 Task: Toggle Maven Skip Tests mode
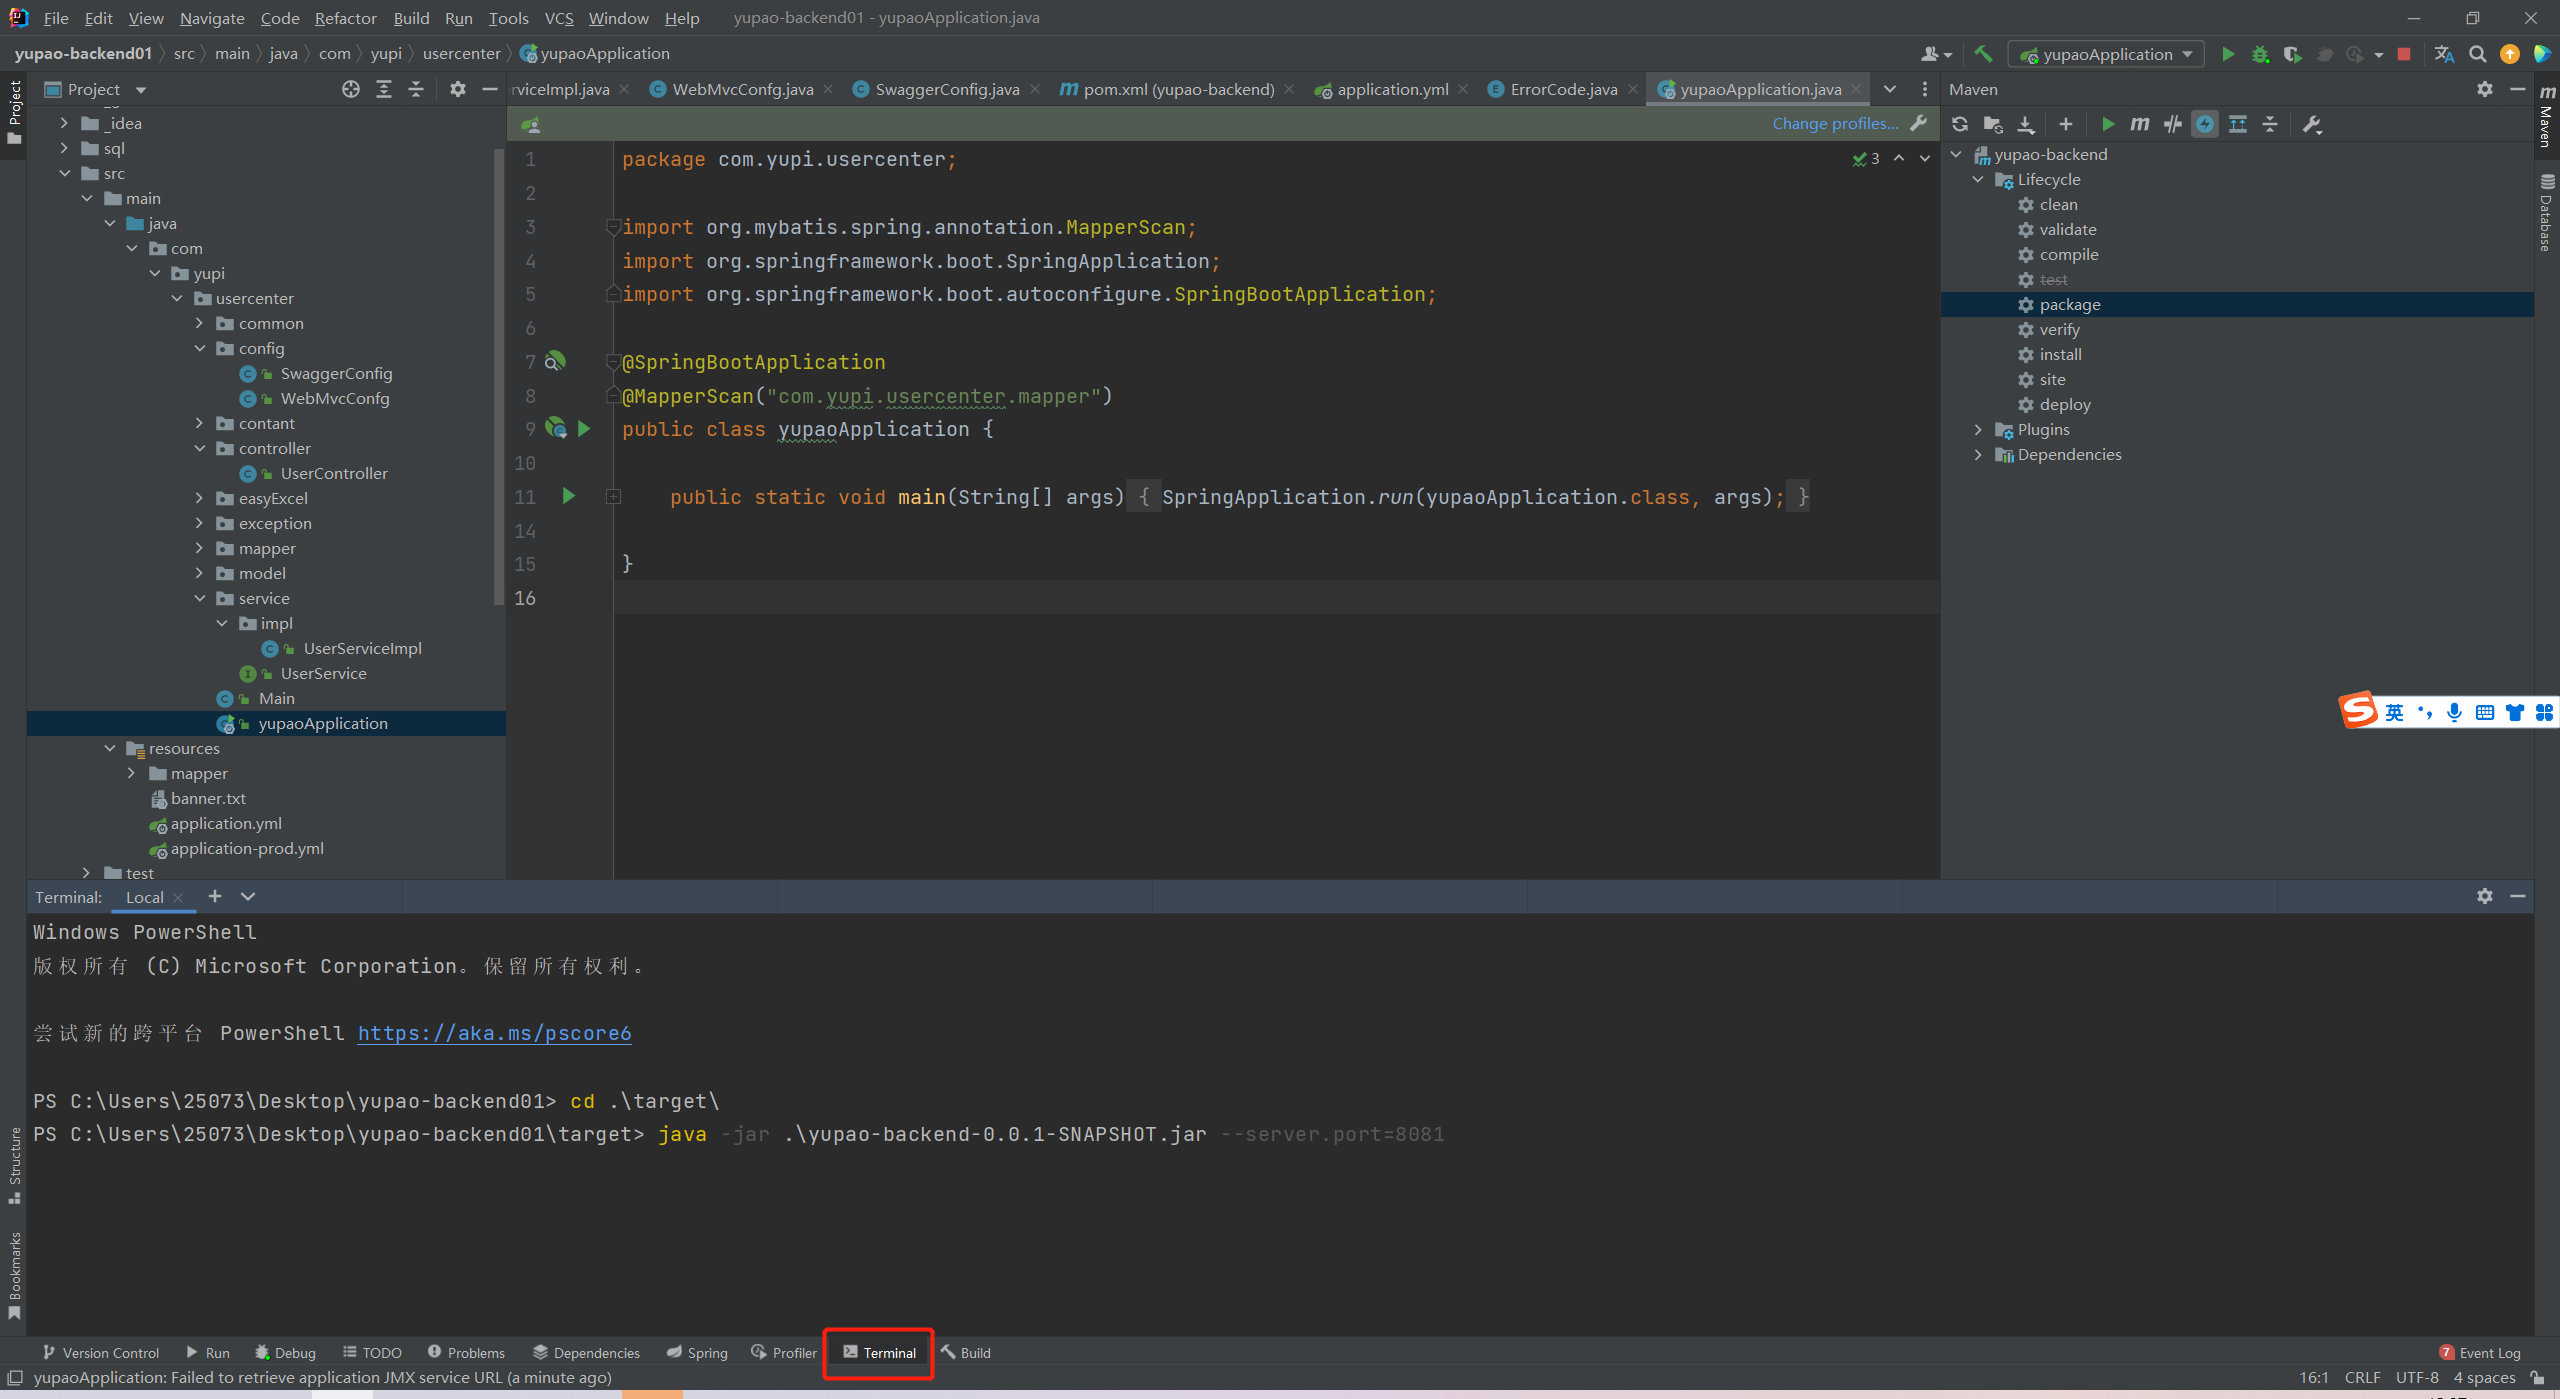(x=2205, y=124)
